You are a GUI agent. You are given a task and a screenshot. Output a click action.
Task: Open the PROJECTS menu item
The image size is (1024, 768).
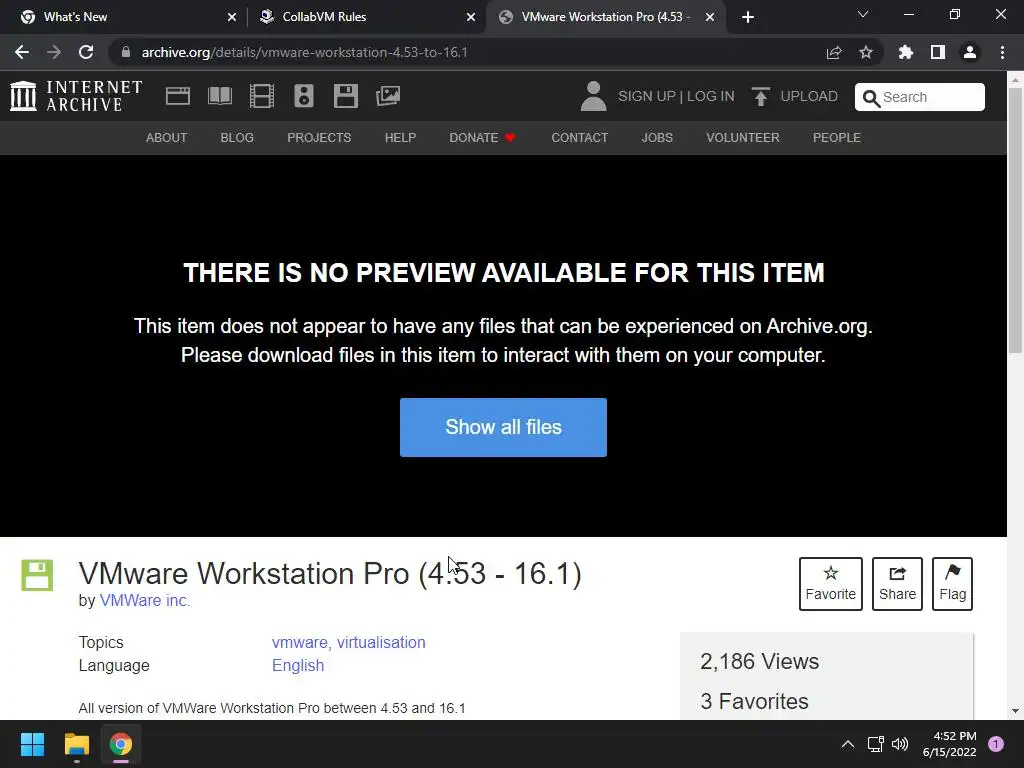[319, 138]
